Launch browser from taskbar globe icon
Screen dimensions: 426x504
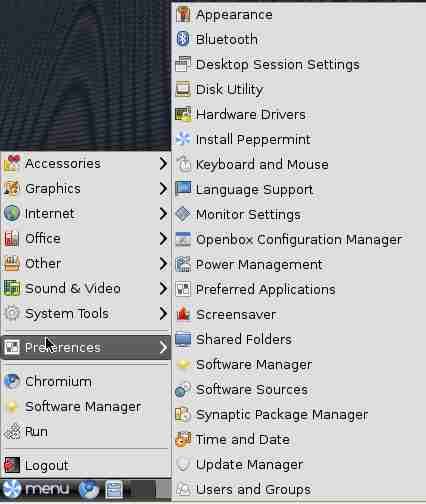(89, 489)
